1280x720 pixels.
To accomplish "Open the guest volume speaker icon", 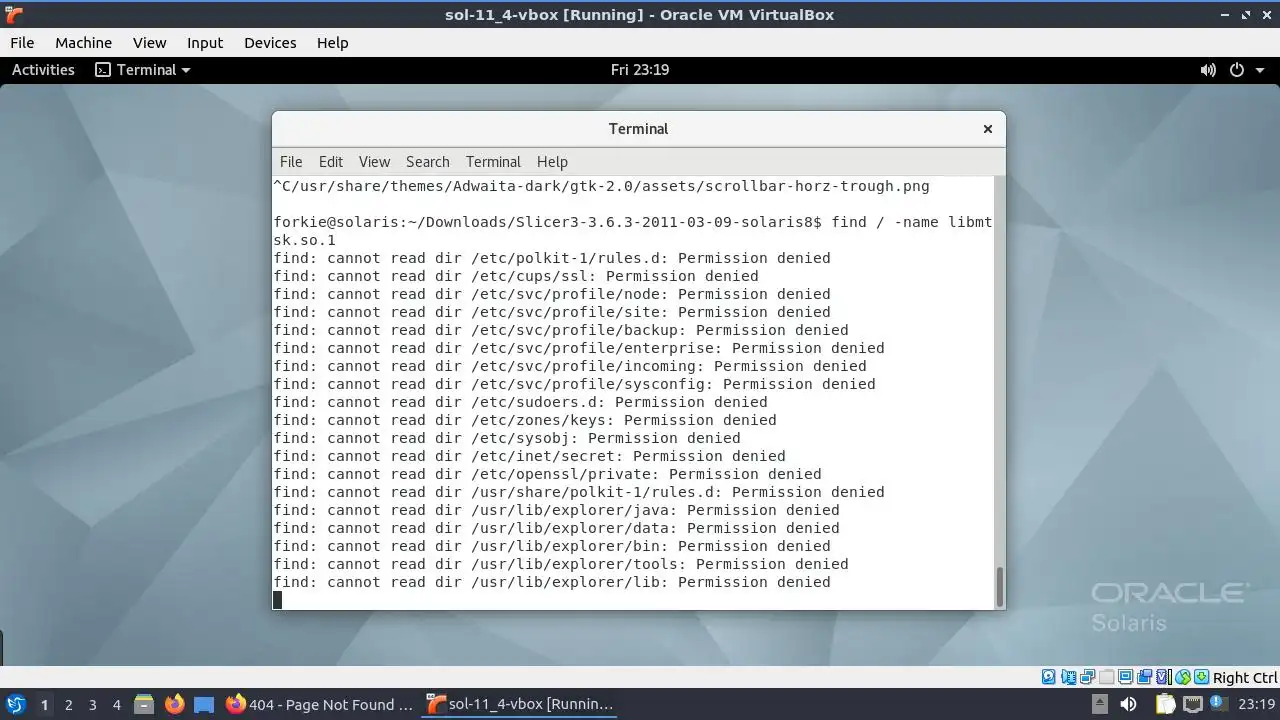I will (x=1208, y=70).
